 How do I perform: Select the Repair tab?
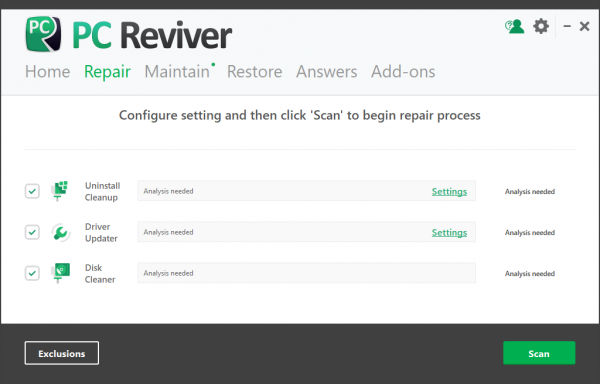point(108,72)
